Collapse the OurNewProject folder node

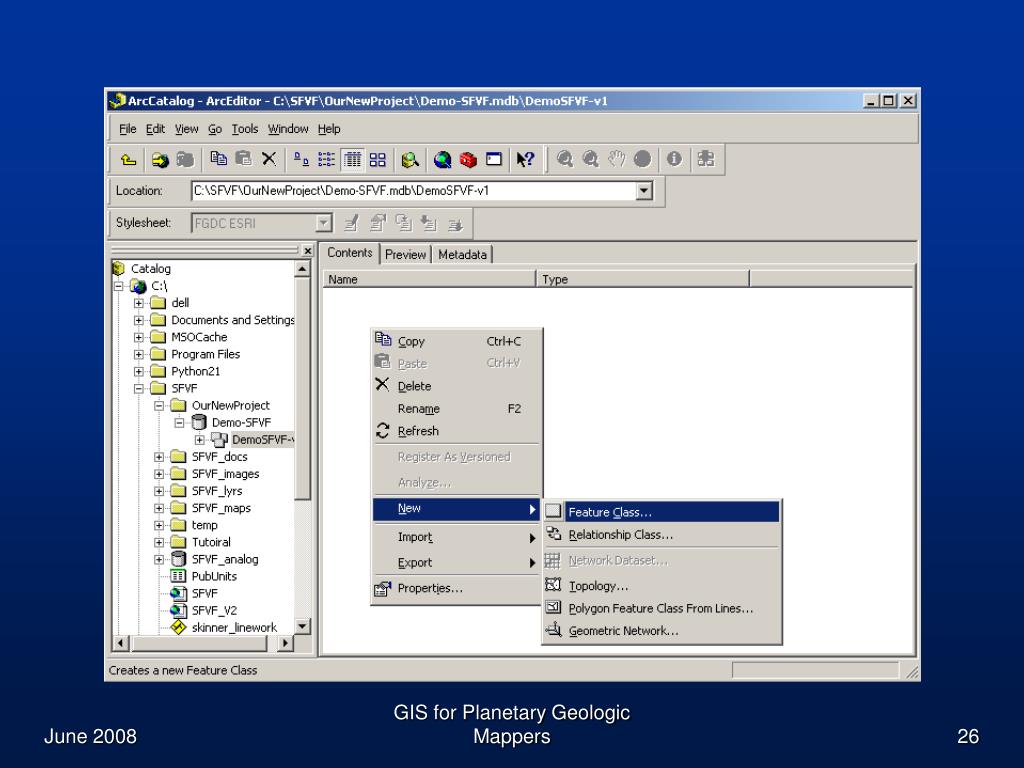(159, 406)
